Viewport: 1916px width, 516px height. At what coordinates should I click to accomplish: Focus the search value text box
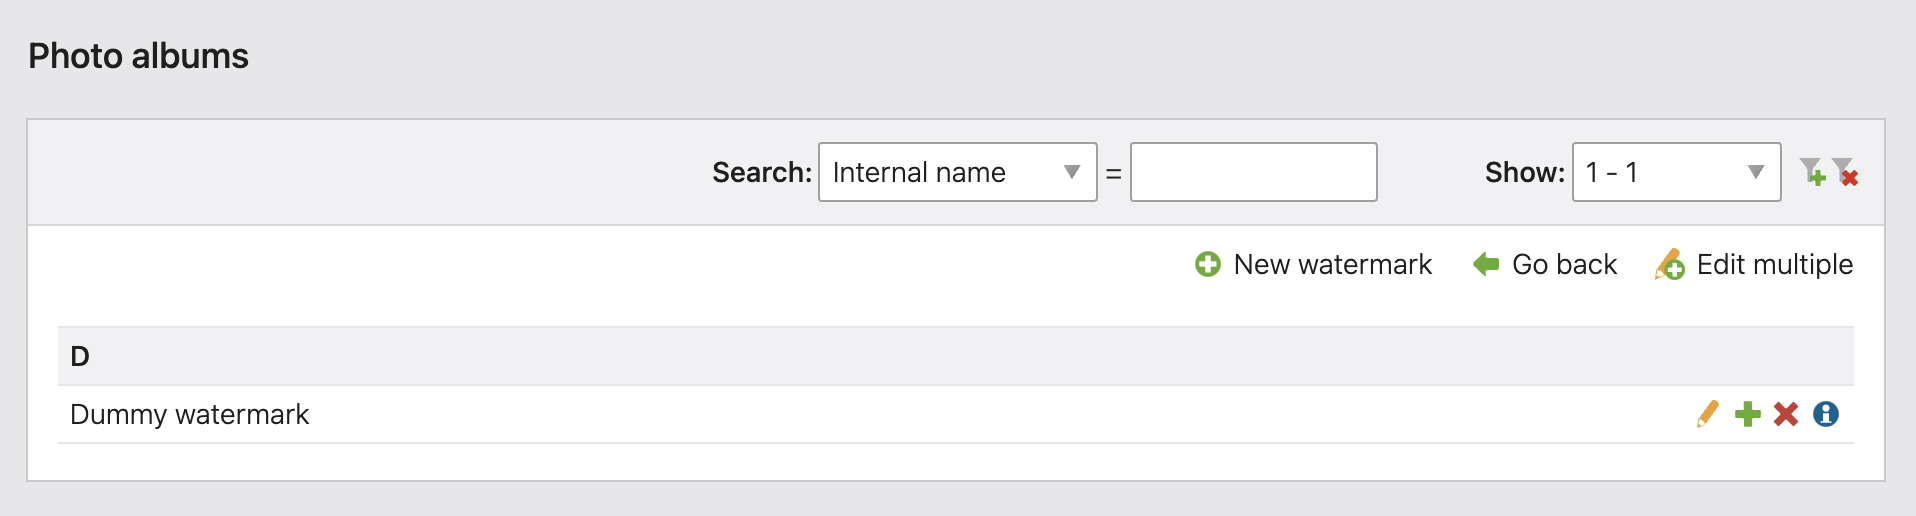(x=1253, y=172)
